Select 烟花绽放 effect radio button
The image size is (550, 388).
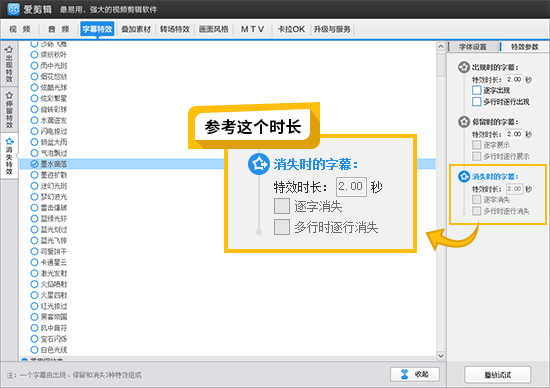pos(34,76)
